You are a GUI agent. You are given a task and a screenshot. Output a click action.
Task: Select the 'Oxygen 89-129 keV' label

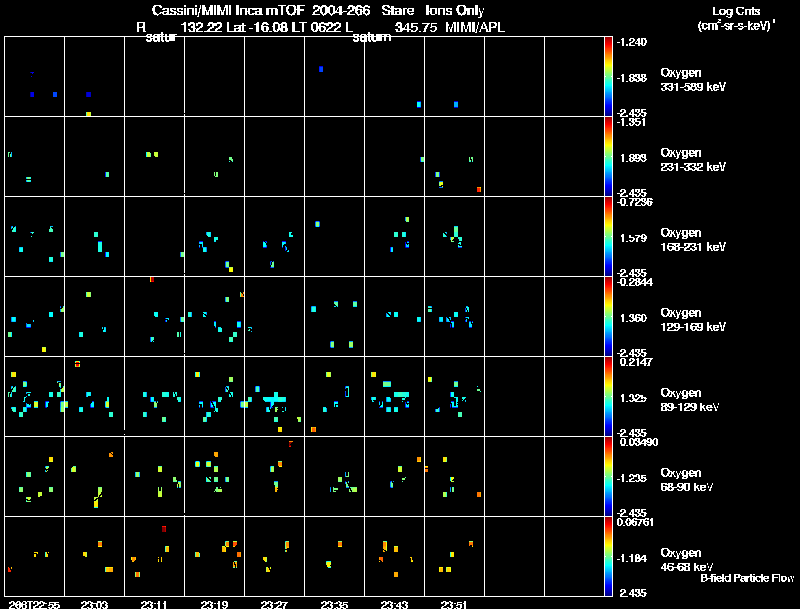pos(690,400)
